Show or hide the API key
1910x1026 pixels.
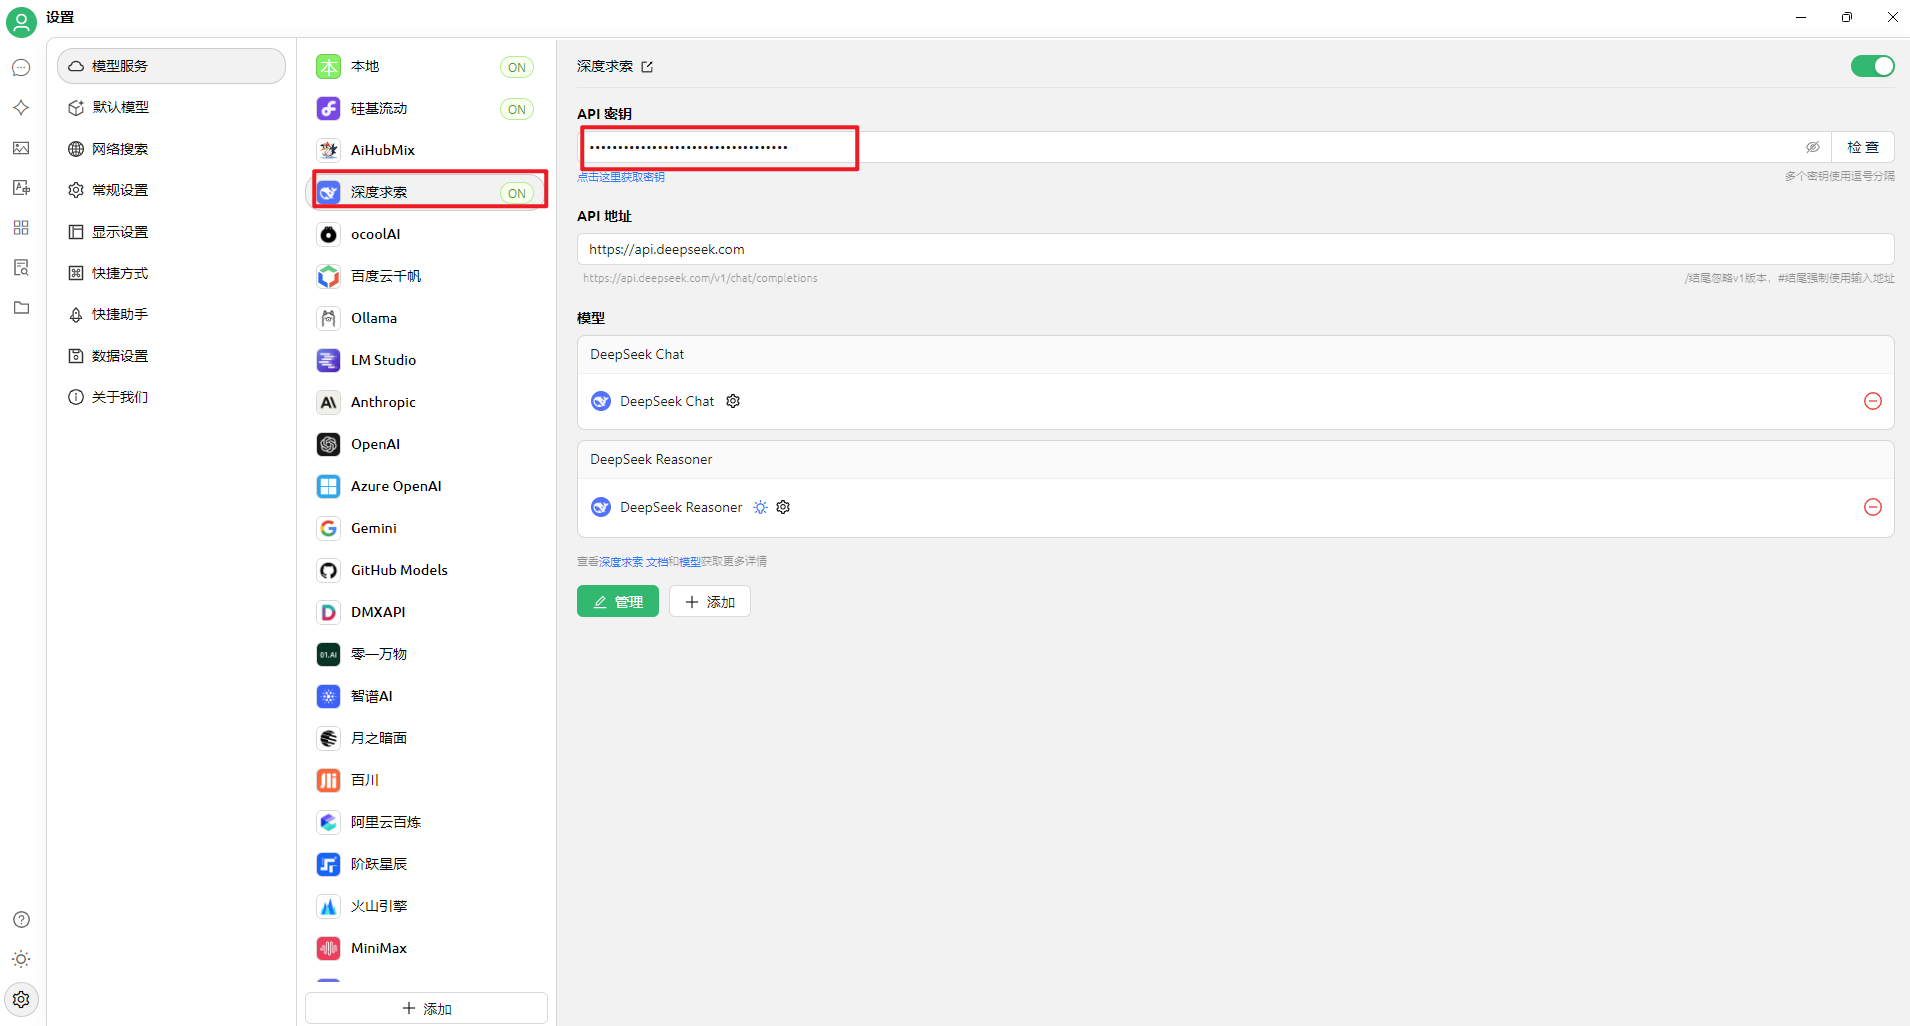point(1812,147)
